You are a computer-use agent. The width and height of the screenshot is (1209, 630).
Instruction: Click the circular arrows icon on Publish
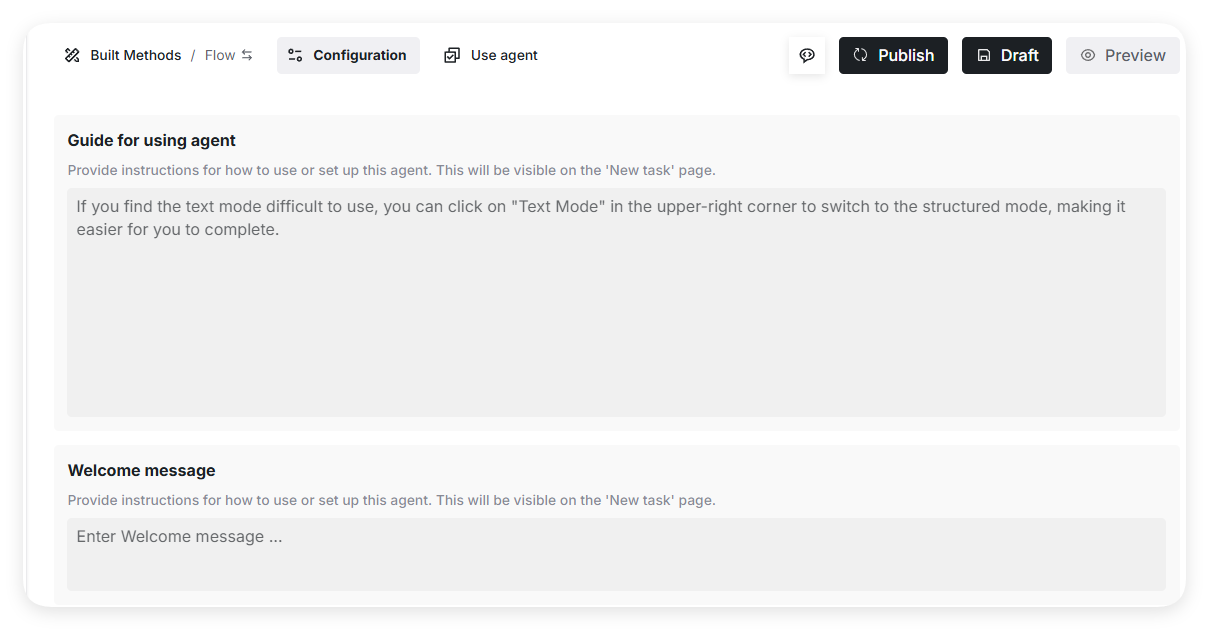pyautogui.click(x=860, y=55)
